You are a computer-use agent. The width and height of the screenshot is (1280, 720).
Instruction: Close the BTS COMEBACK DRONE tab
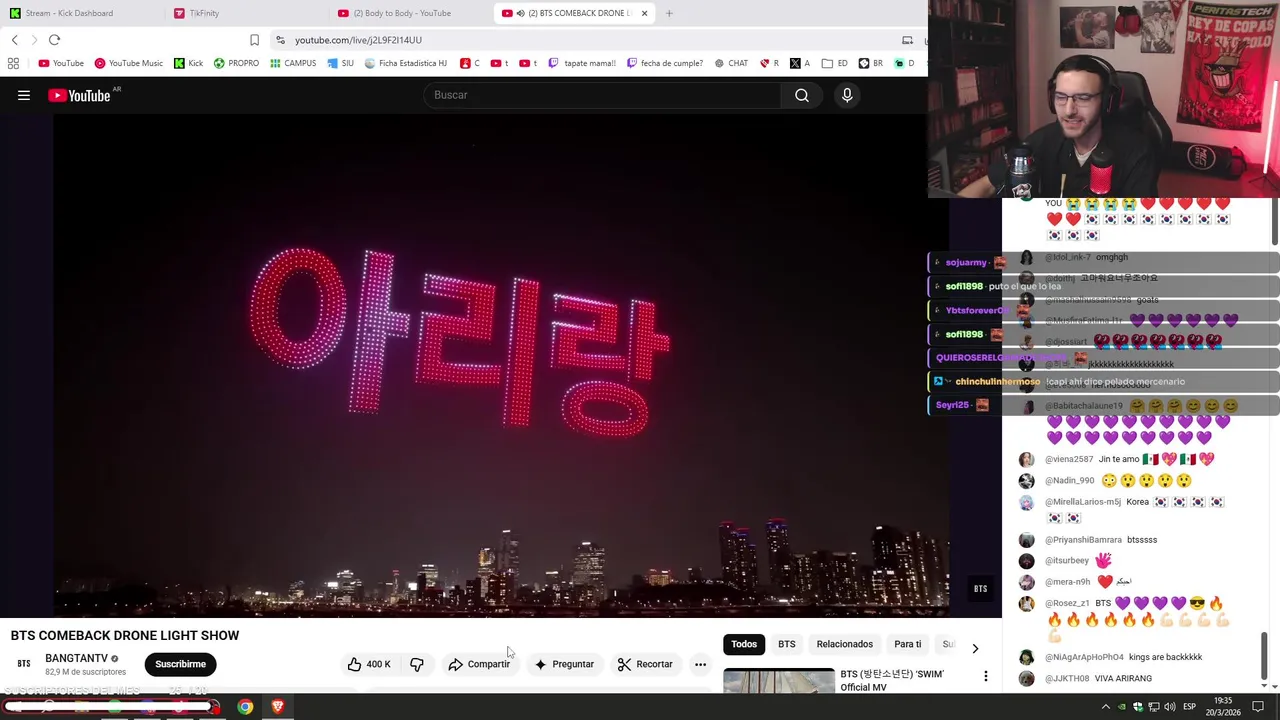[x=644, y=13]
